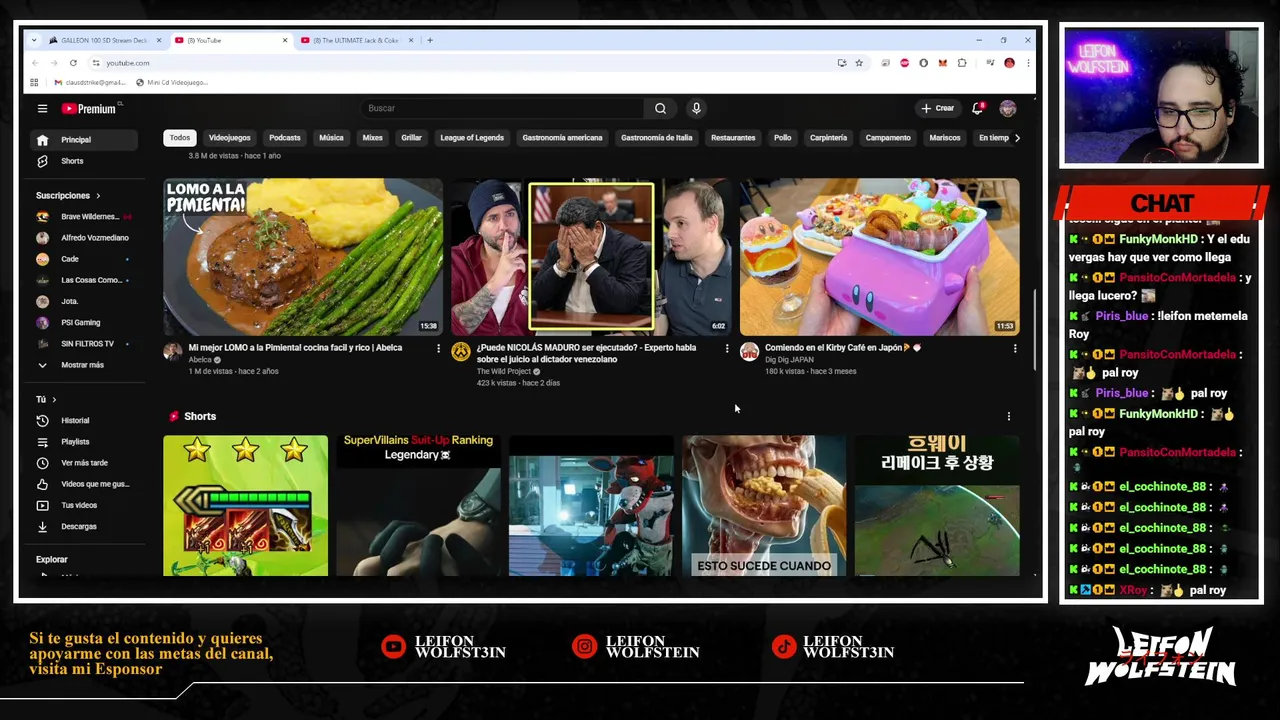Click the Abelca channel avatar

click(172, 351)
